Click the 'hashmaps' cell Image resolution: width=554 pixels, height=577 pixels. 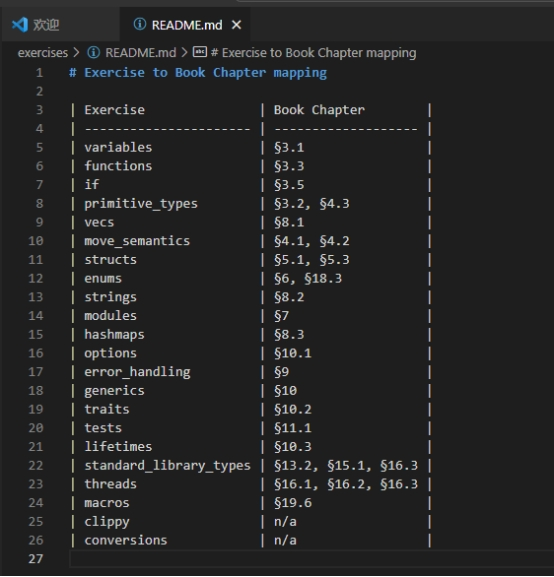114,334
